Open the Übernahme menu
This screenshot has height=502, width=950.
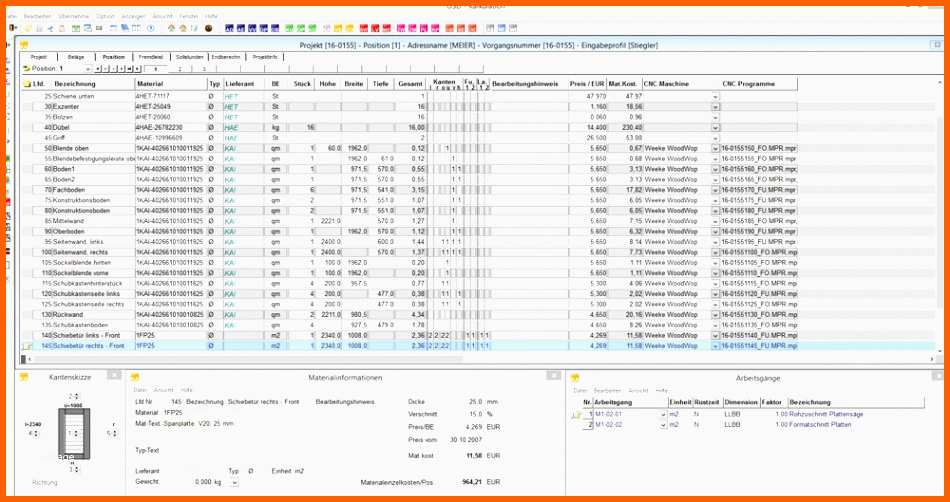[74, 17]
